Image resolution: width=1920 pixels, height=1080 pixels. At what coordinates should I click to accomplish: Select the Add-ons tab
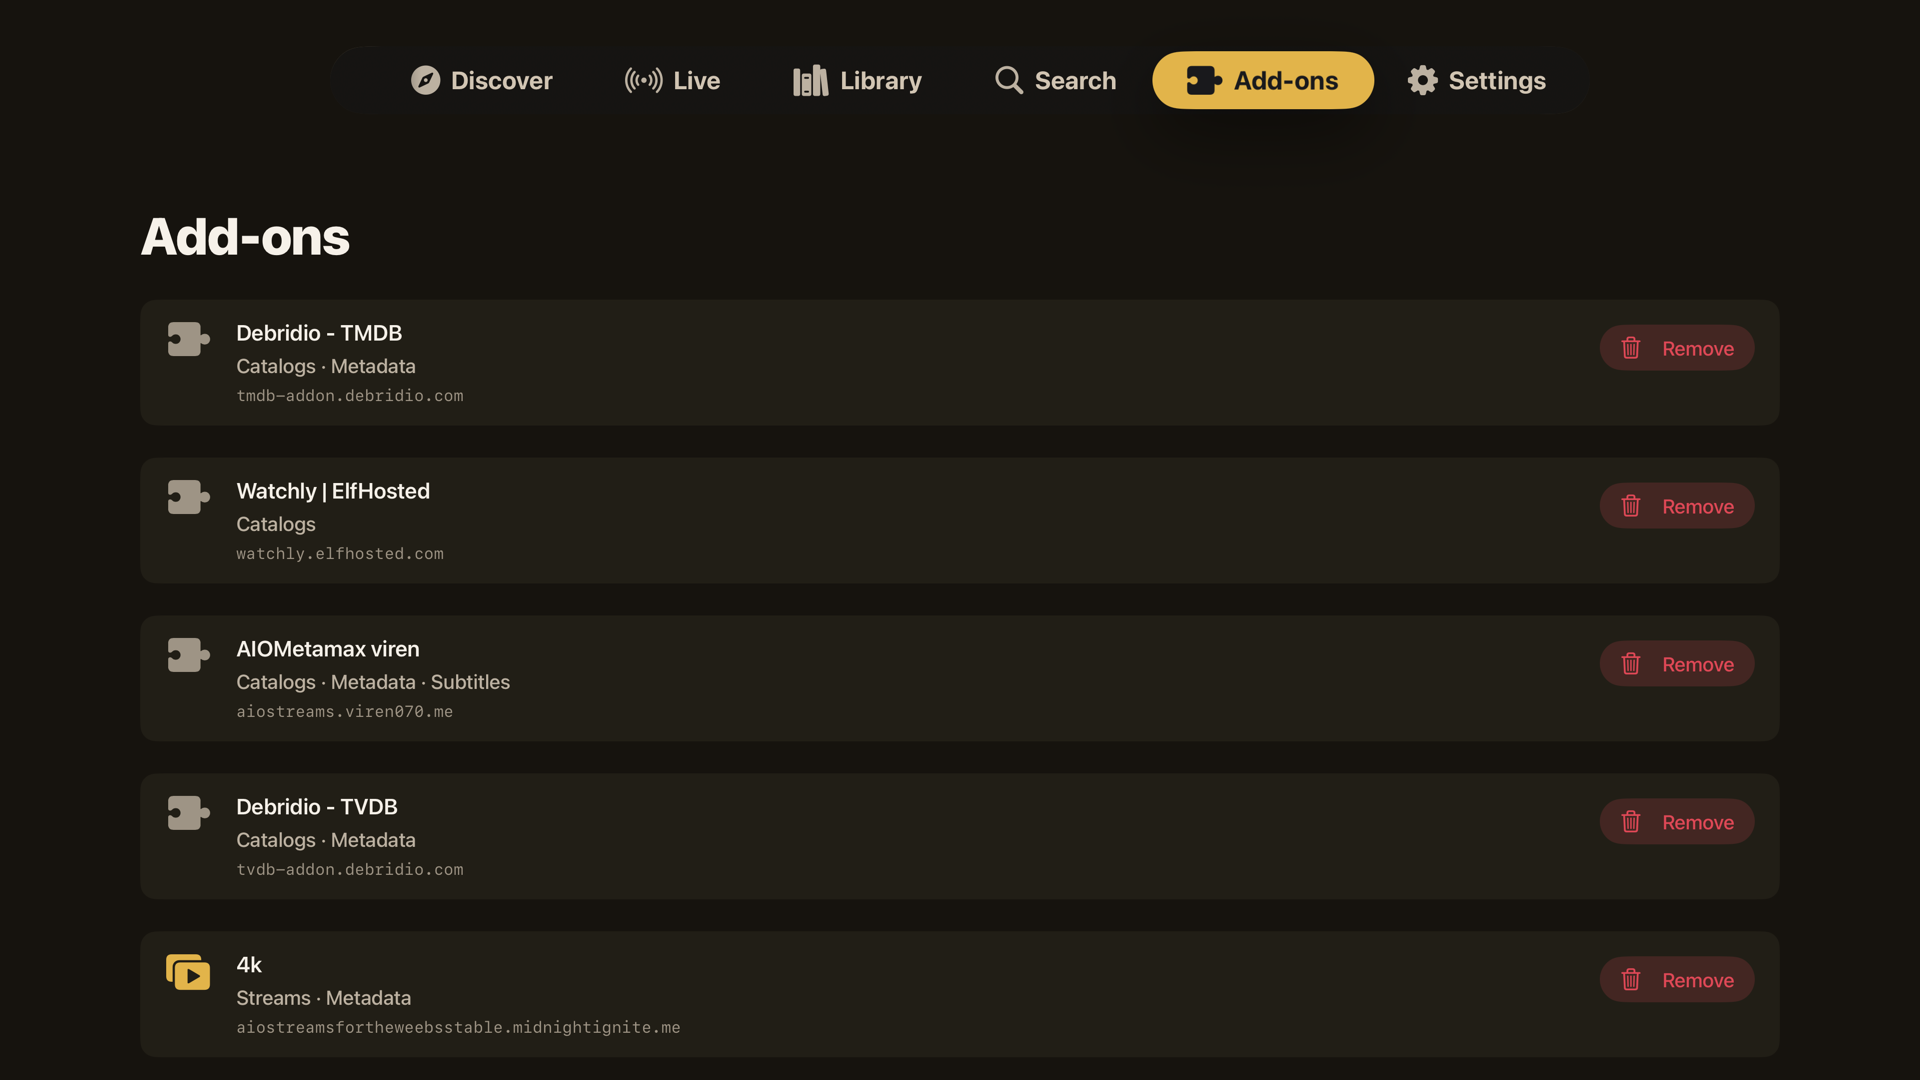point(1263,80)
